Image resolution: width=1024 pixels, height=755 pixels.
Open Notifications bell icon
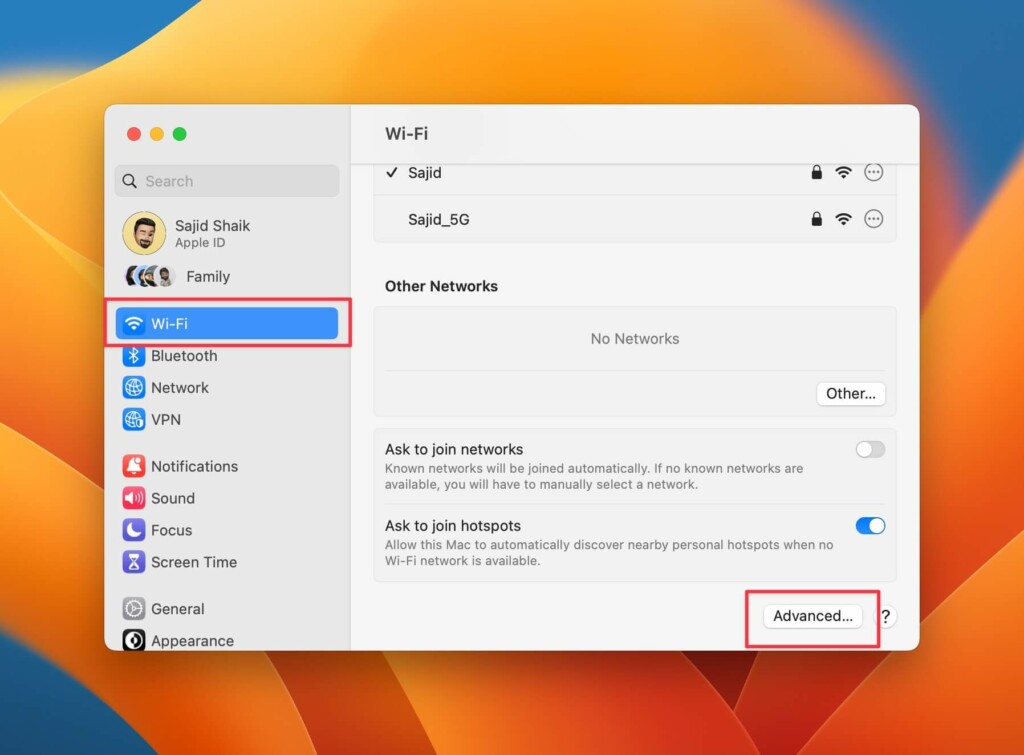134,466
